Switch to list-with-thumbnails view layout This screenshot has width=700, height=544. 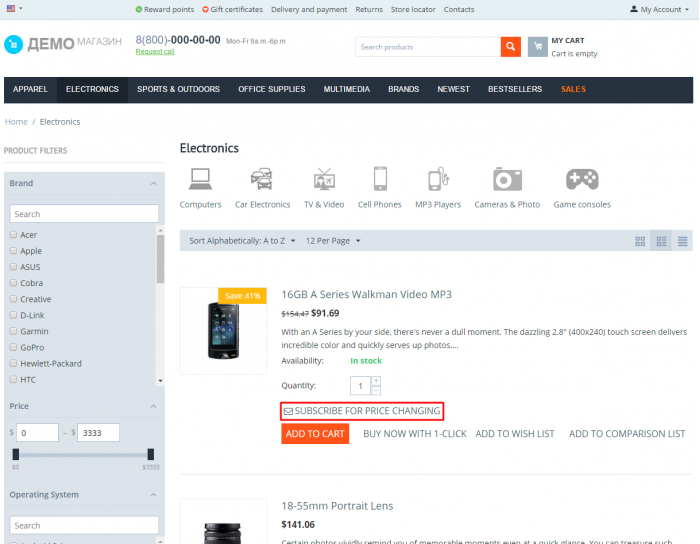pyautogui.click(x=661, y=241)
